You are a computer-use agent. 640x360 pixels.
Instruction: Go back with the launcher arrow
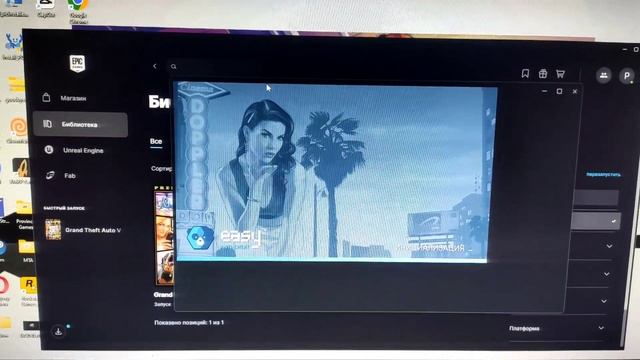click(155, 66)
